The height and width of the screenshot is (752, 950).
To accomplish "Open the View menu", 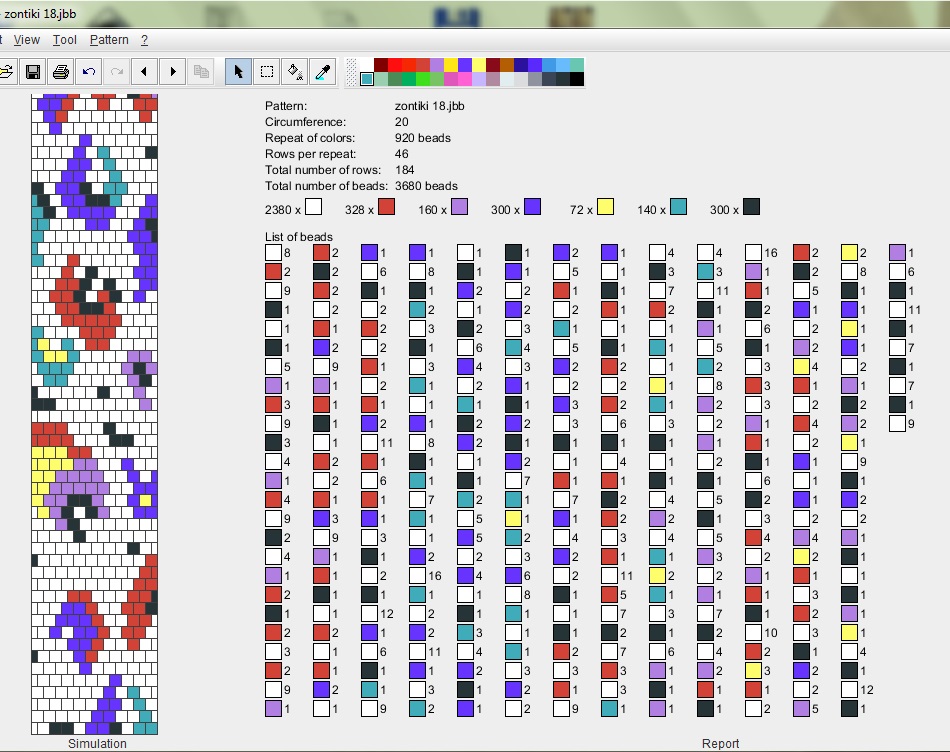I will [x=27, y=40].
